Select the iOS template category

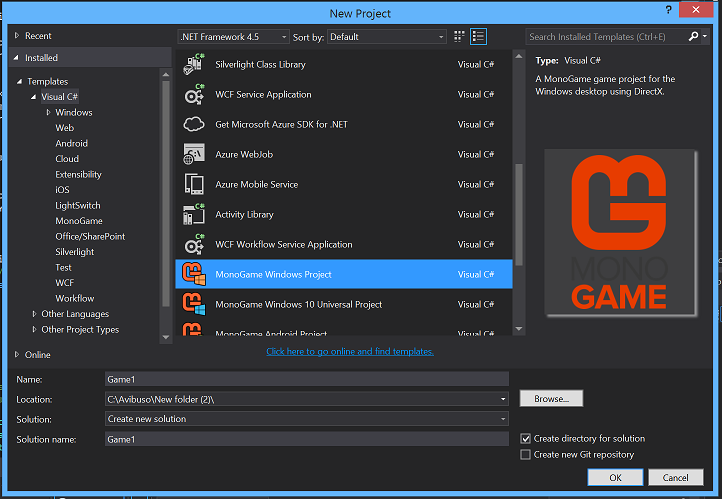[62, 190]
